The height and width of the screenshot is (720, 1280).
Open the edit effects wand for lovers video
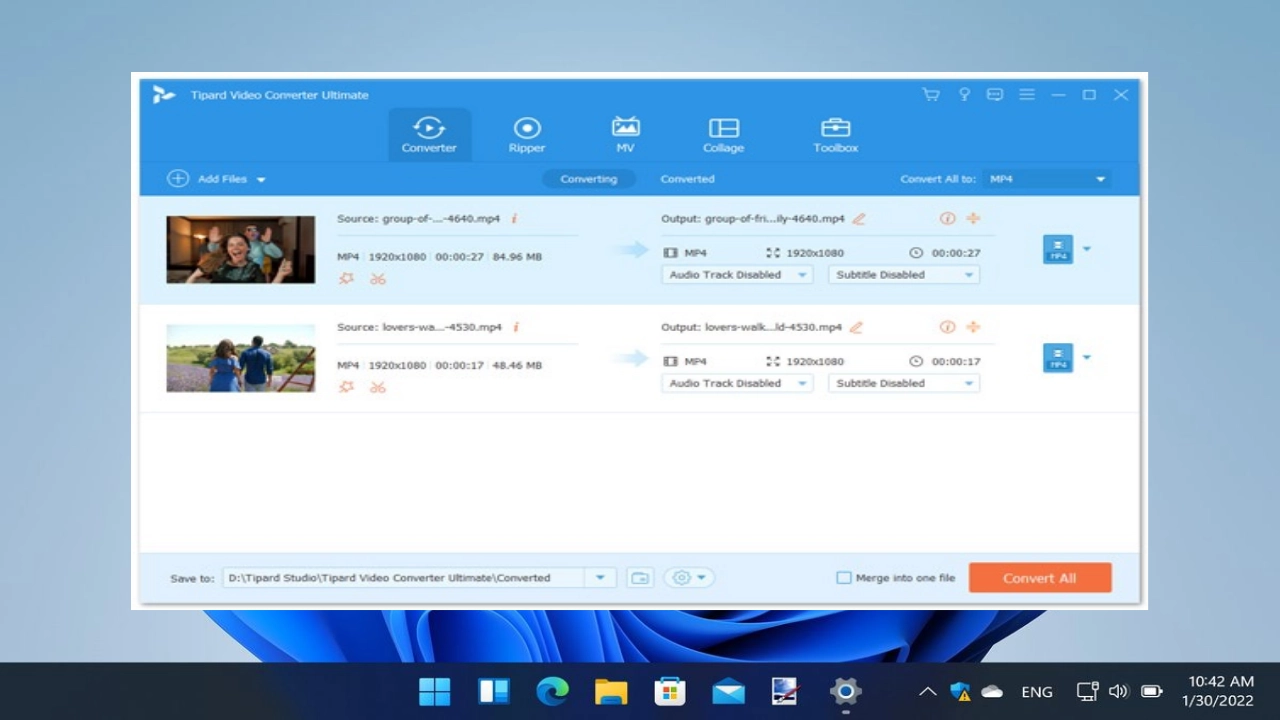[x=346, y=387]
